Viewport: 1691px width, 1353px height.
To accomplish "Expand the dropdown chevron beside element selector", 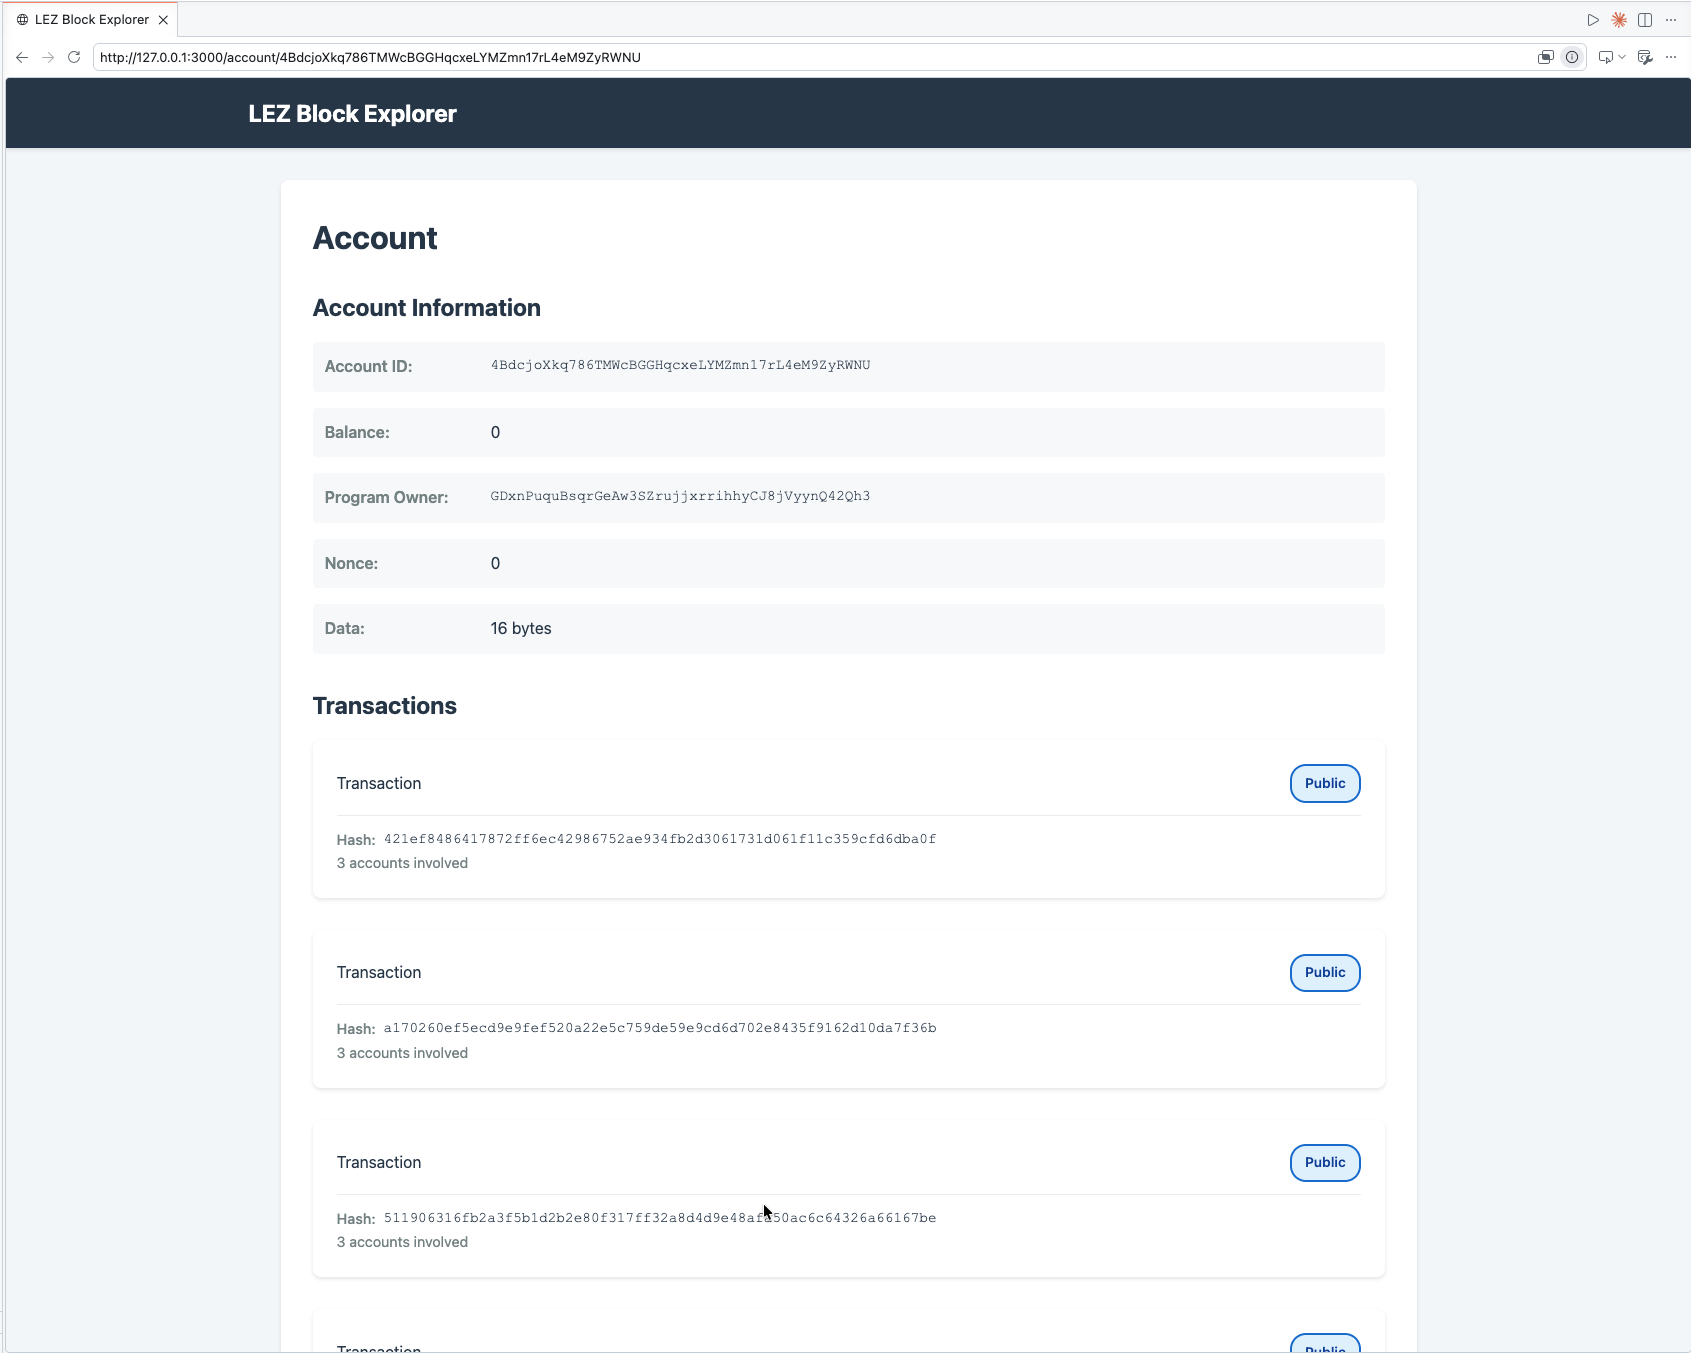I will click(x=1622, y=57).
